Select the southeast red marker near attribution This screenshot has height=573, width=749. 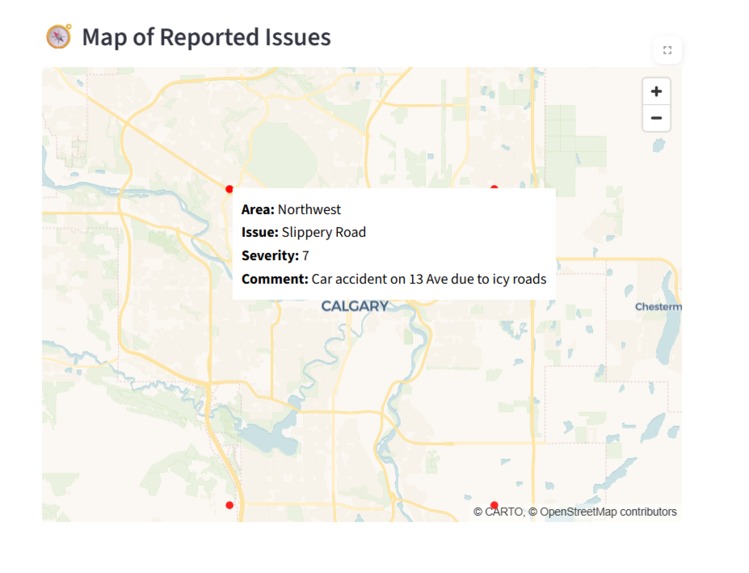[494, 505]
